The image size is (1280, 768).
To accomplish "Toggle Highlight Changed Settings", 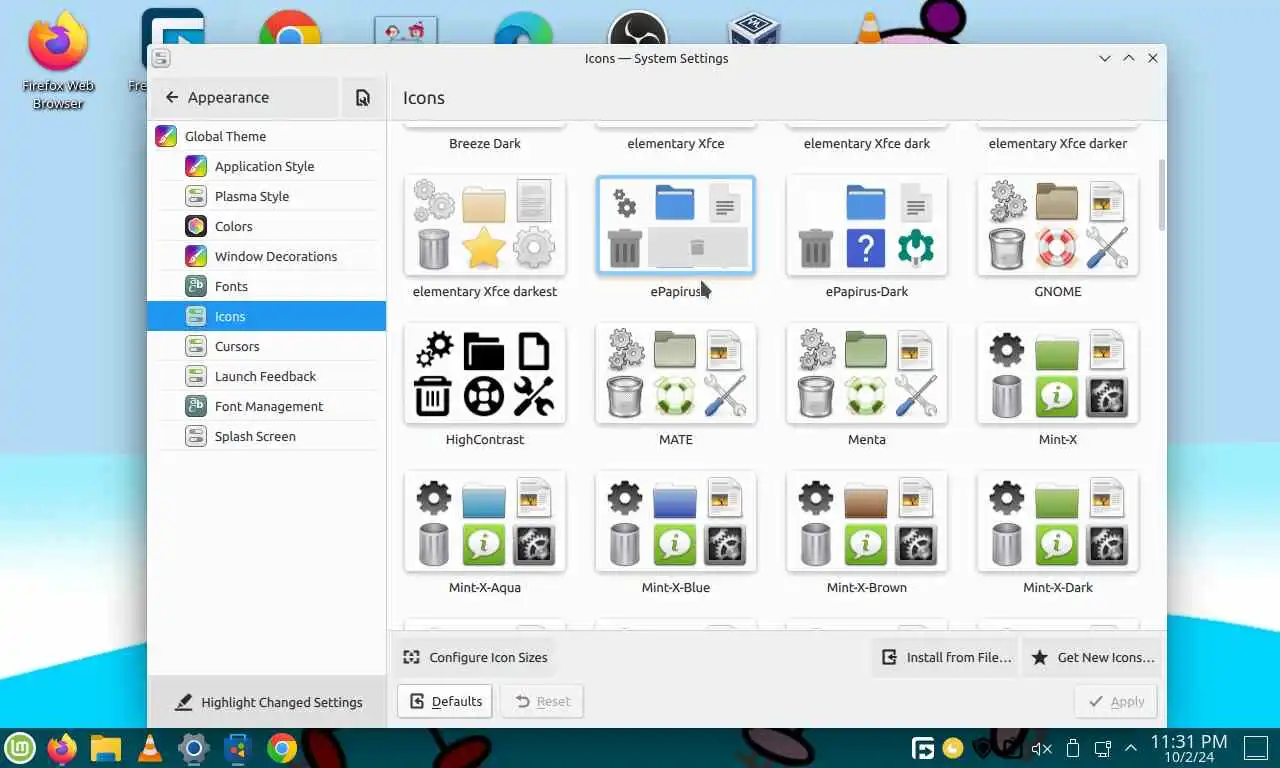I will 268,702.
